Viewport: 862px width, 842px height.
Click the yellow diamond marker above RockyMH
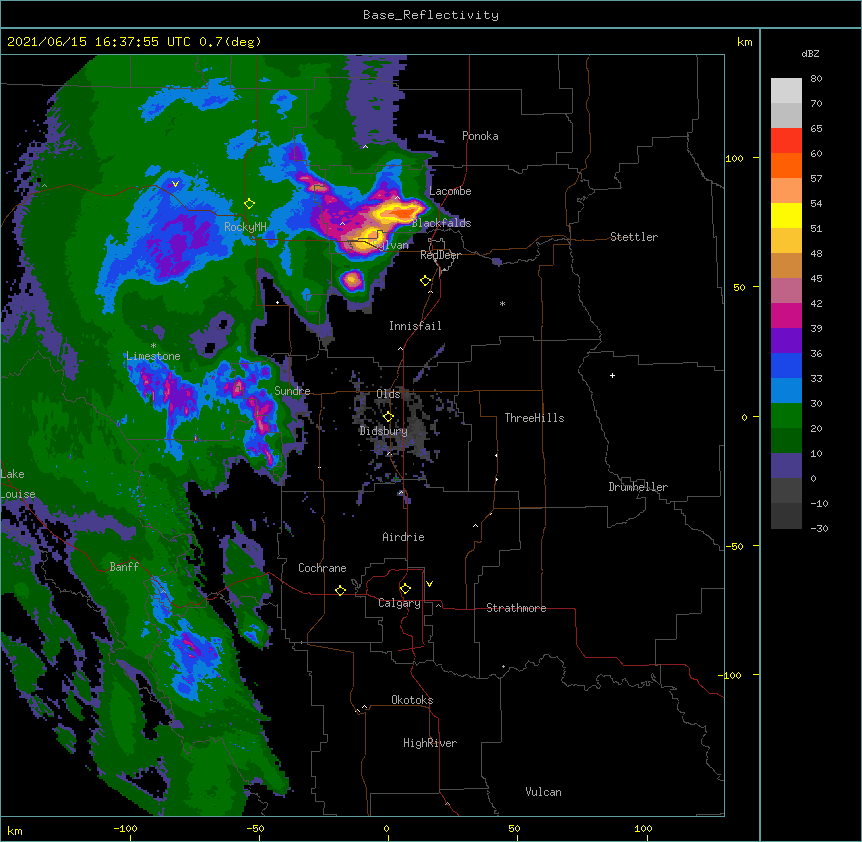[x=249, y=204]
